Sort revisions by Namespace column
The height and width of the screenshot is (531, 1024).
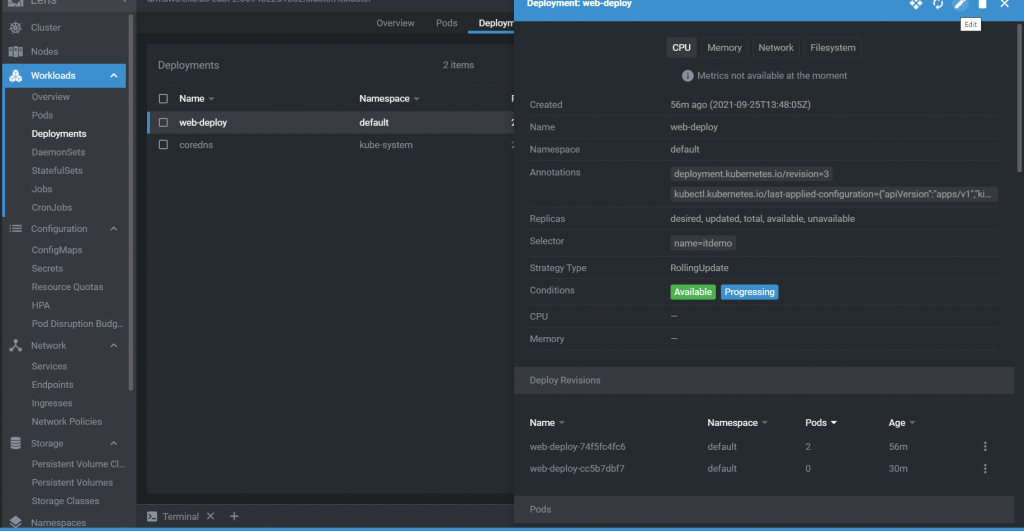point(737,423)
